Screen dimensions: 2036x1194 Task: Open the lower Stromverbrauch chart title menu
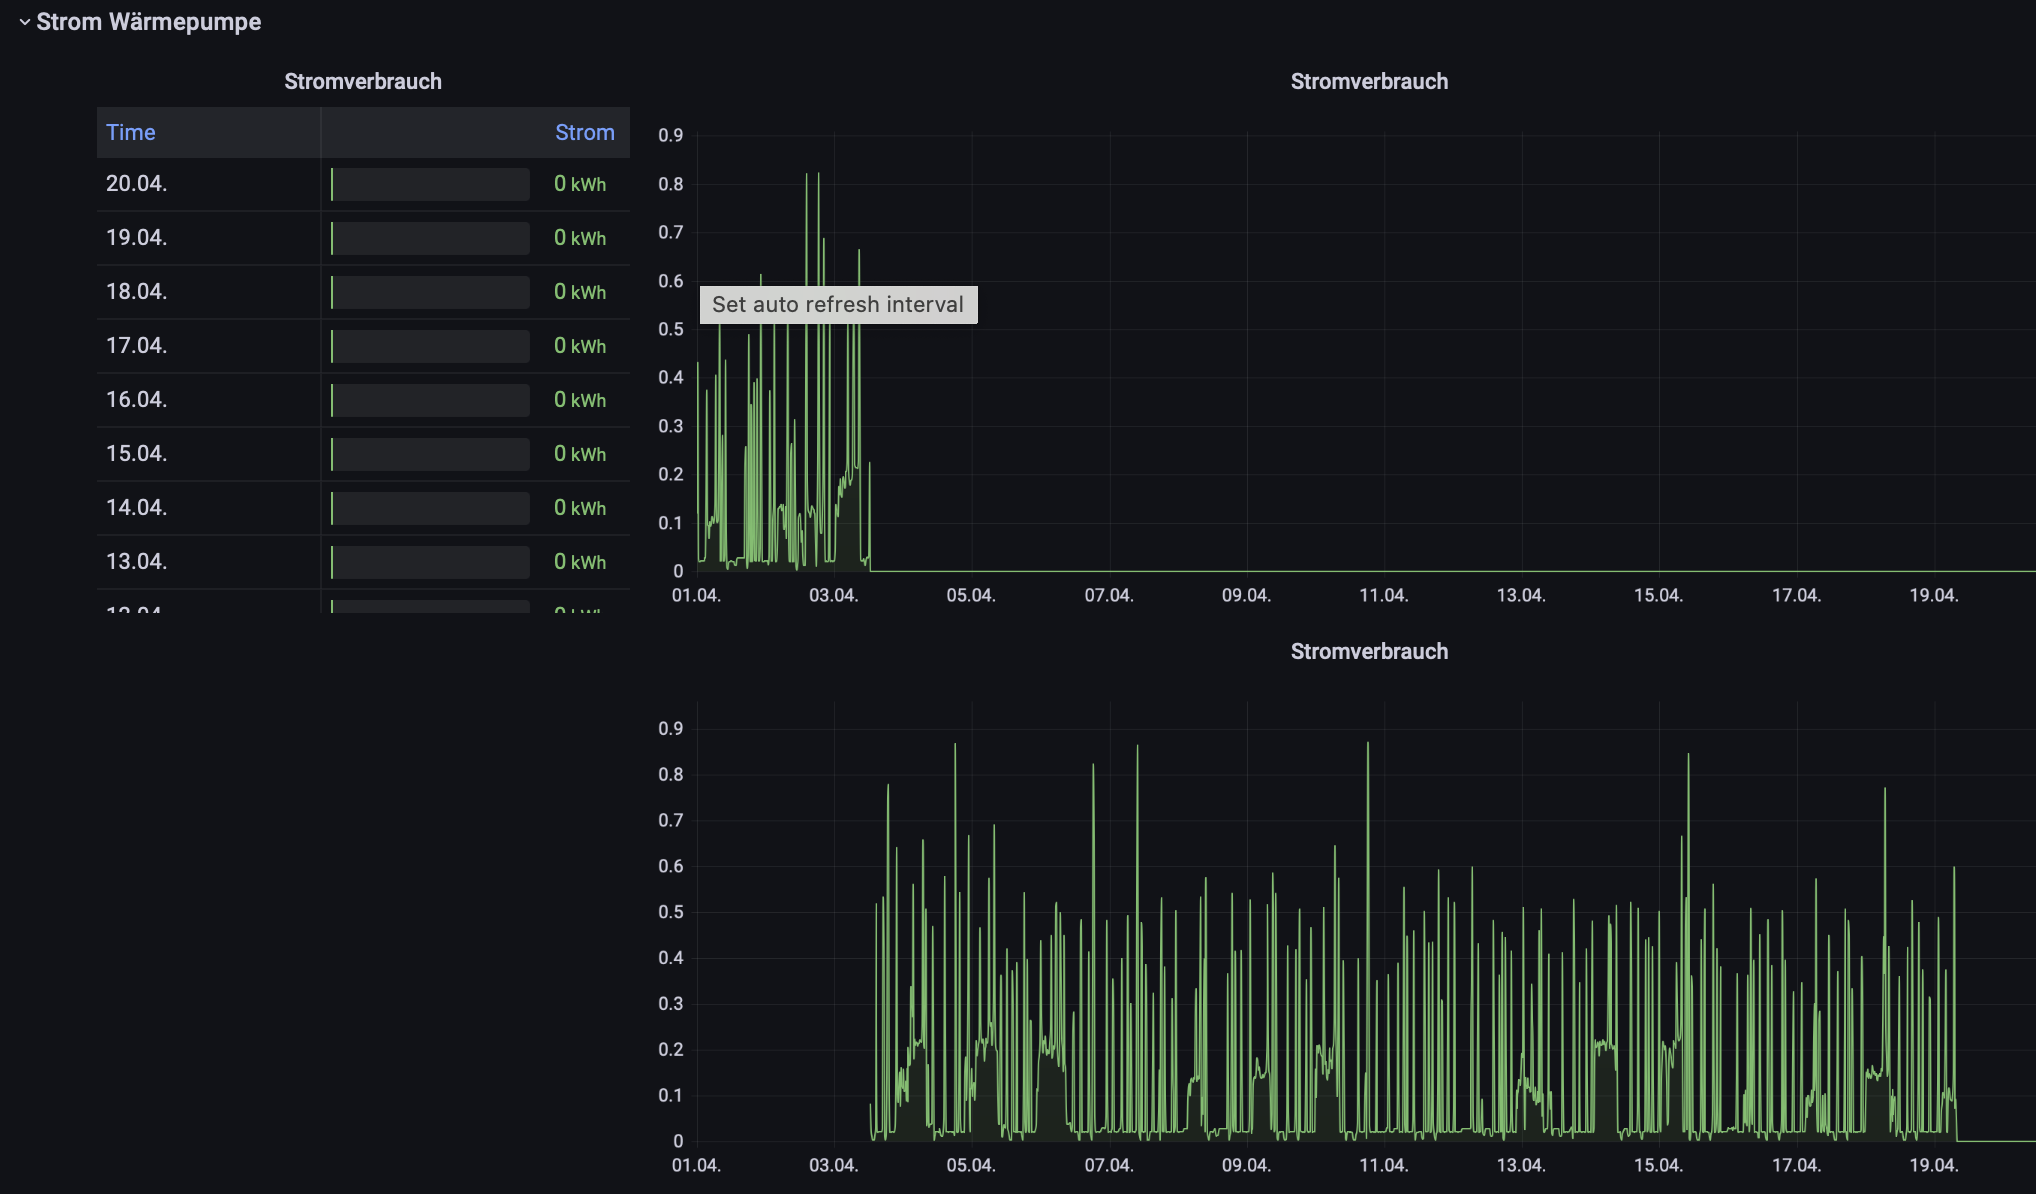(1368, 652)
